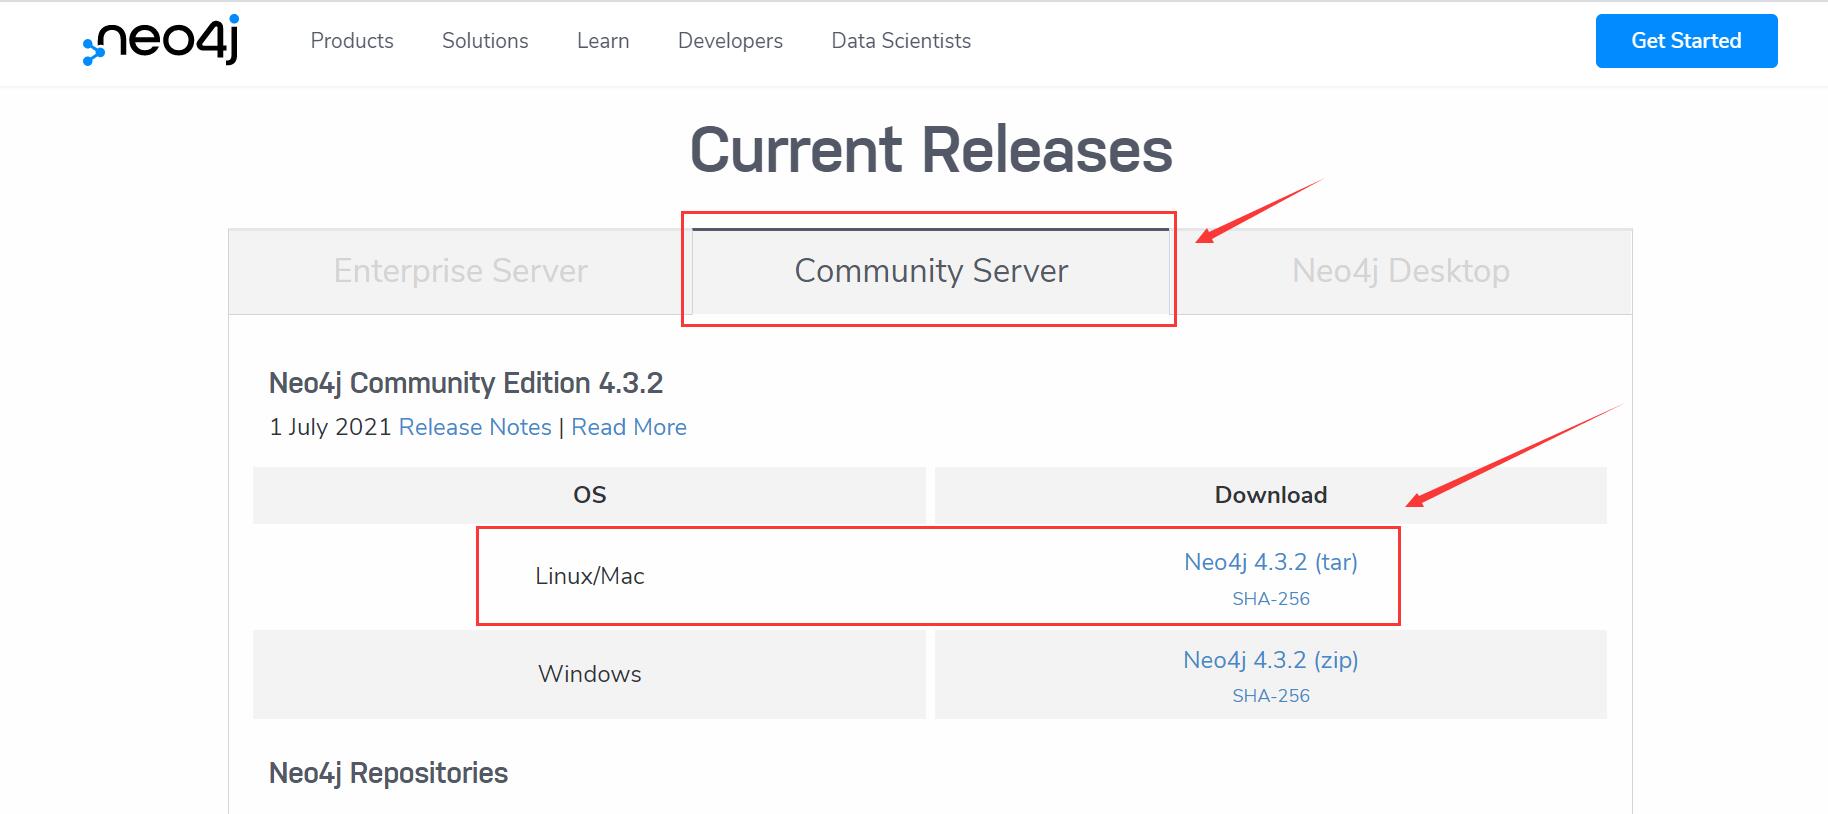Click the Neo4j logo
Image resolution: width=1828 pixels, height=814 pixels.
pos(161,40)
